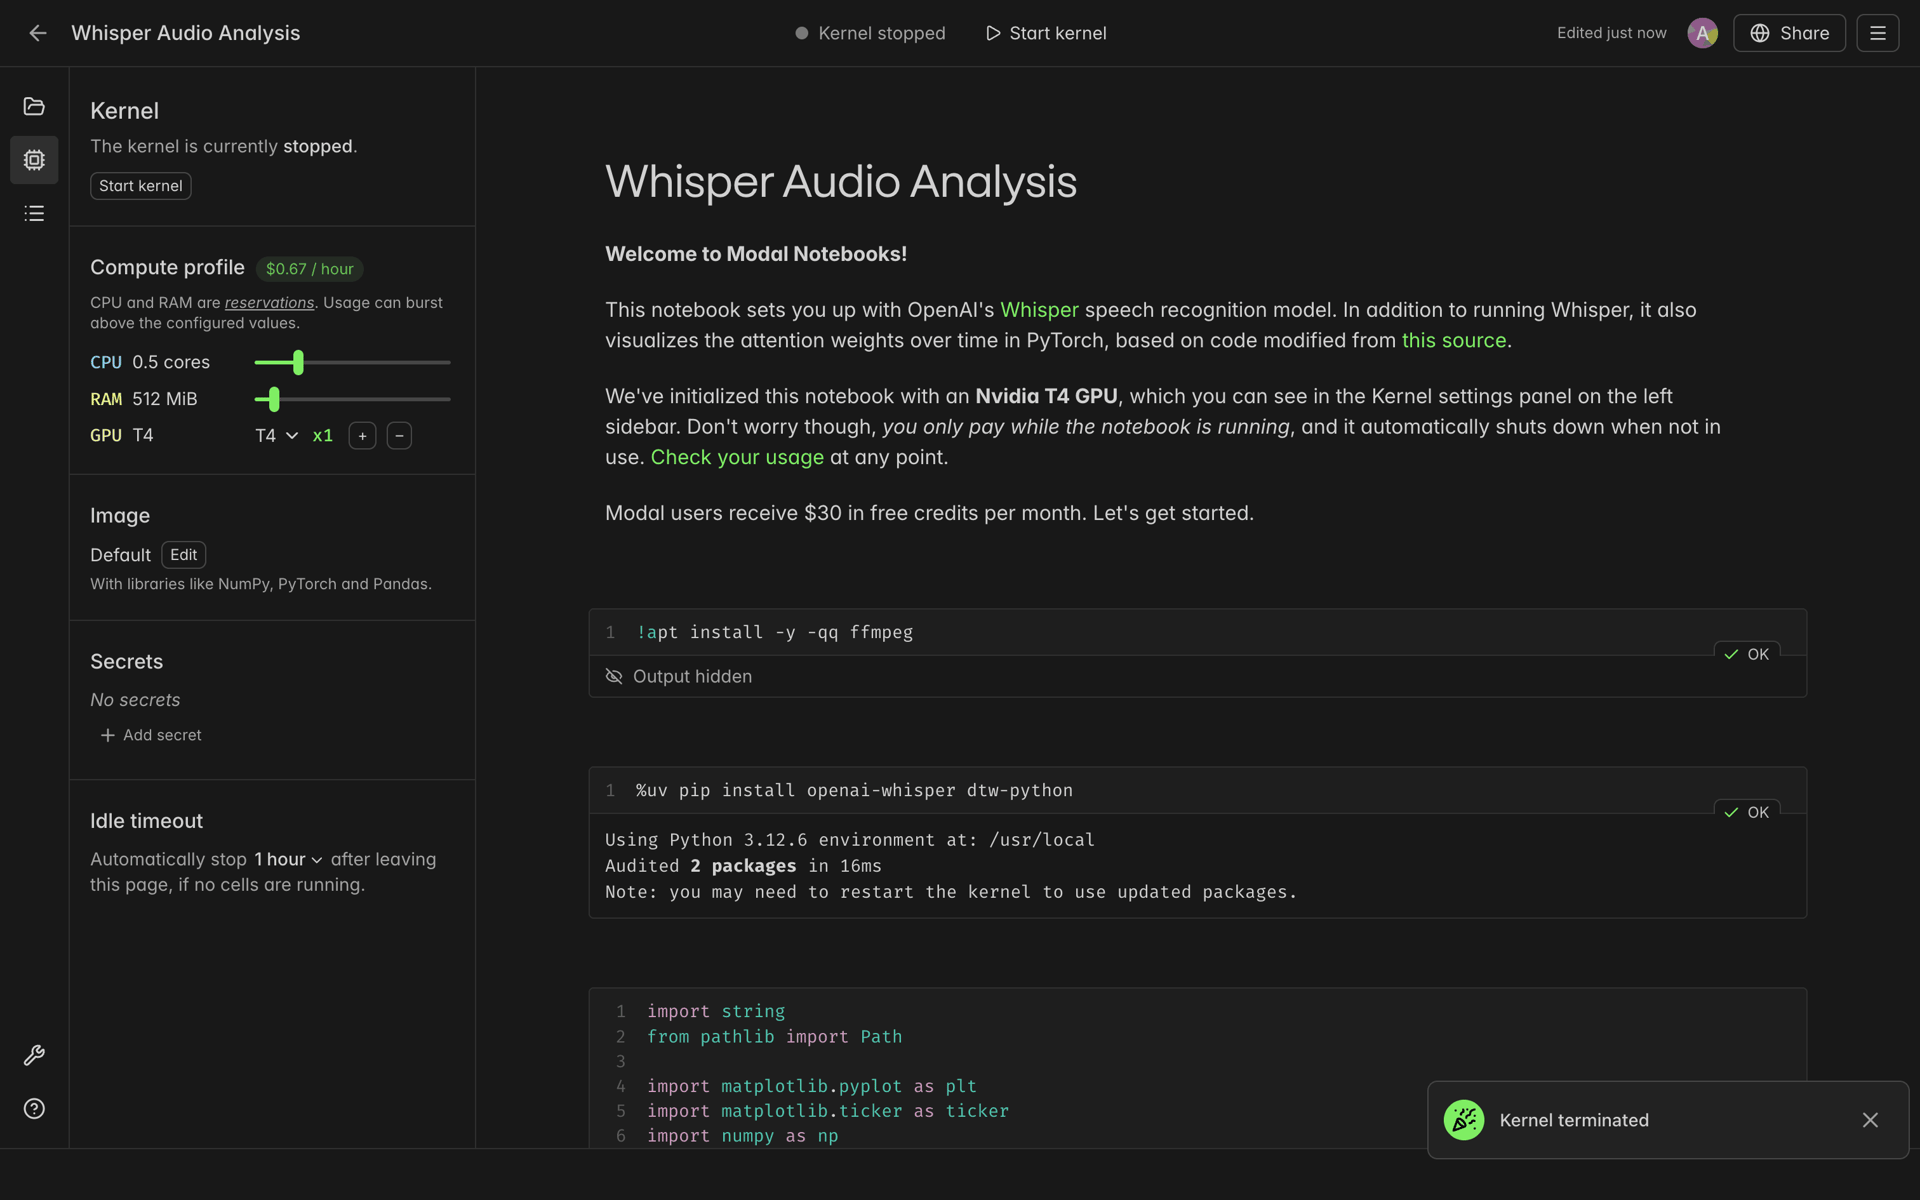1920x1200 pixels.
Task: Dismiss the Kernel terminated notification
Action: 1870,1120
